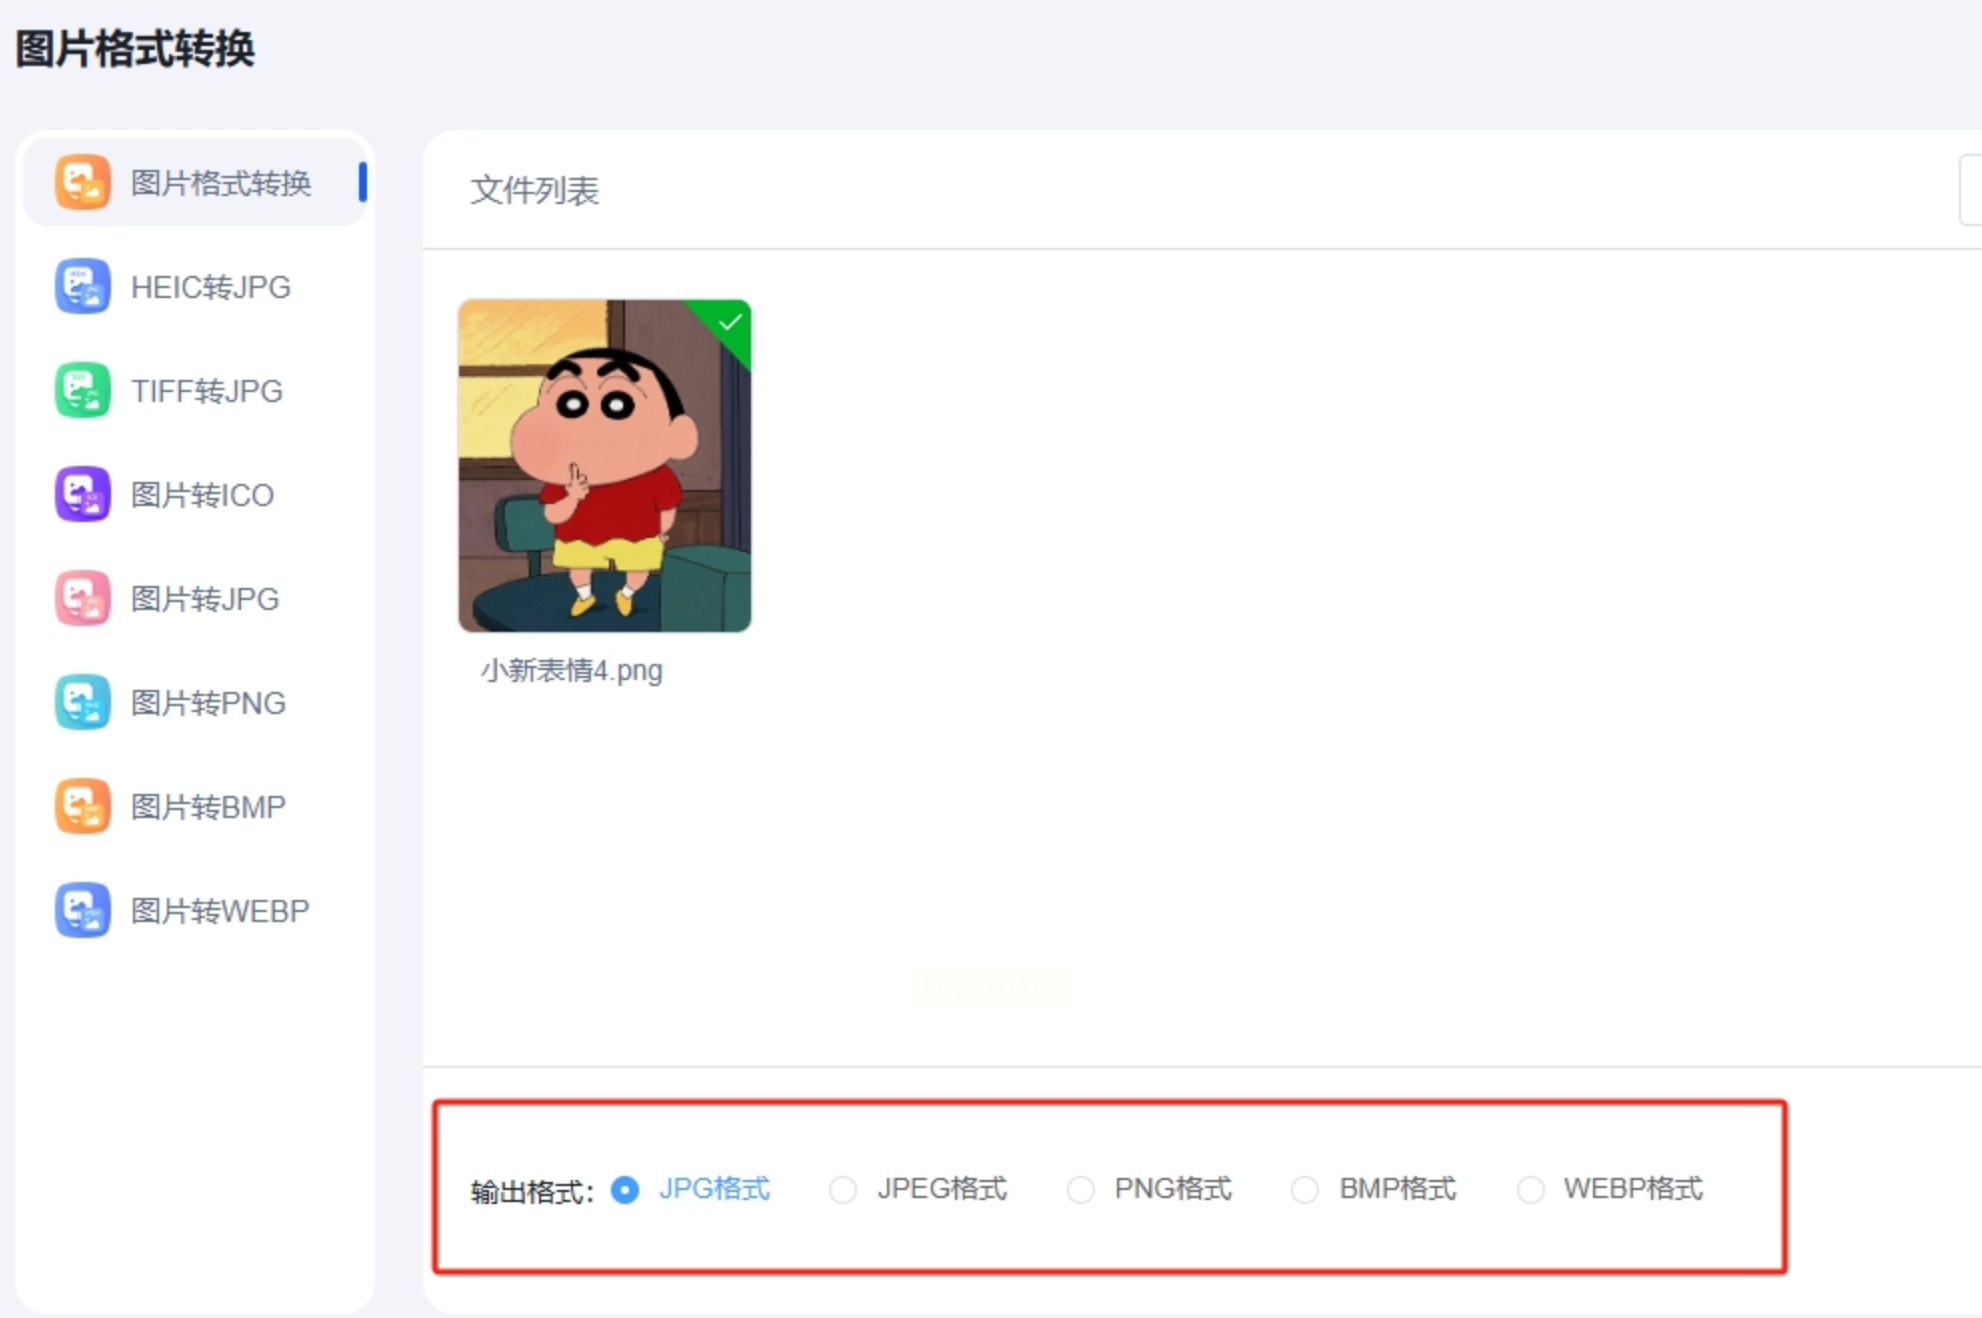Select JPEG格式 output radio button

(x=843, y=1190)
